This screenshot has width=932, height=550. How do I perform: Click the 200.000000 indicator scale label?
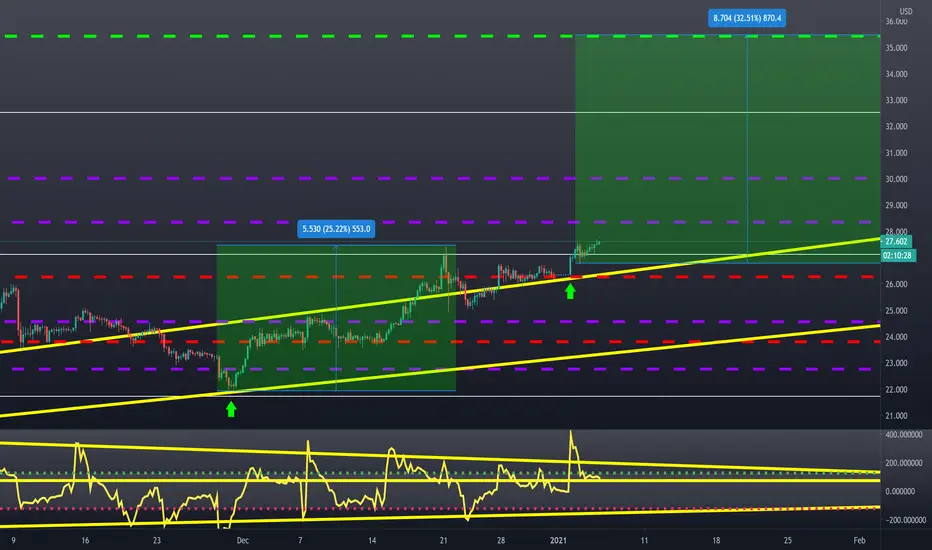click(903, 463)
